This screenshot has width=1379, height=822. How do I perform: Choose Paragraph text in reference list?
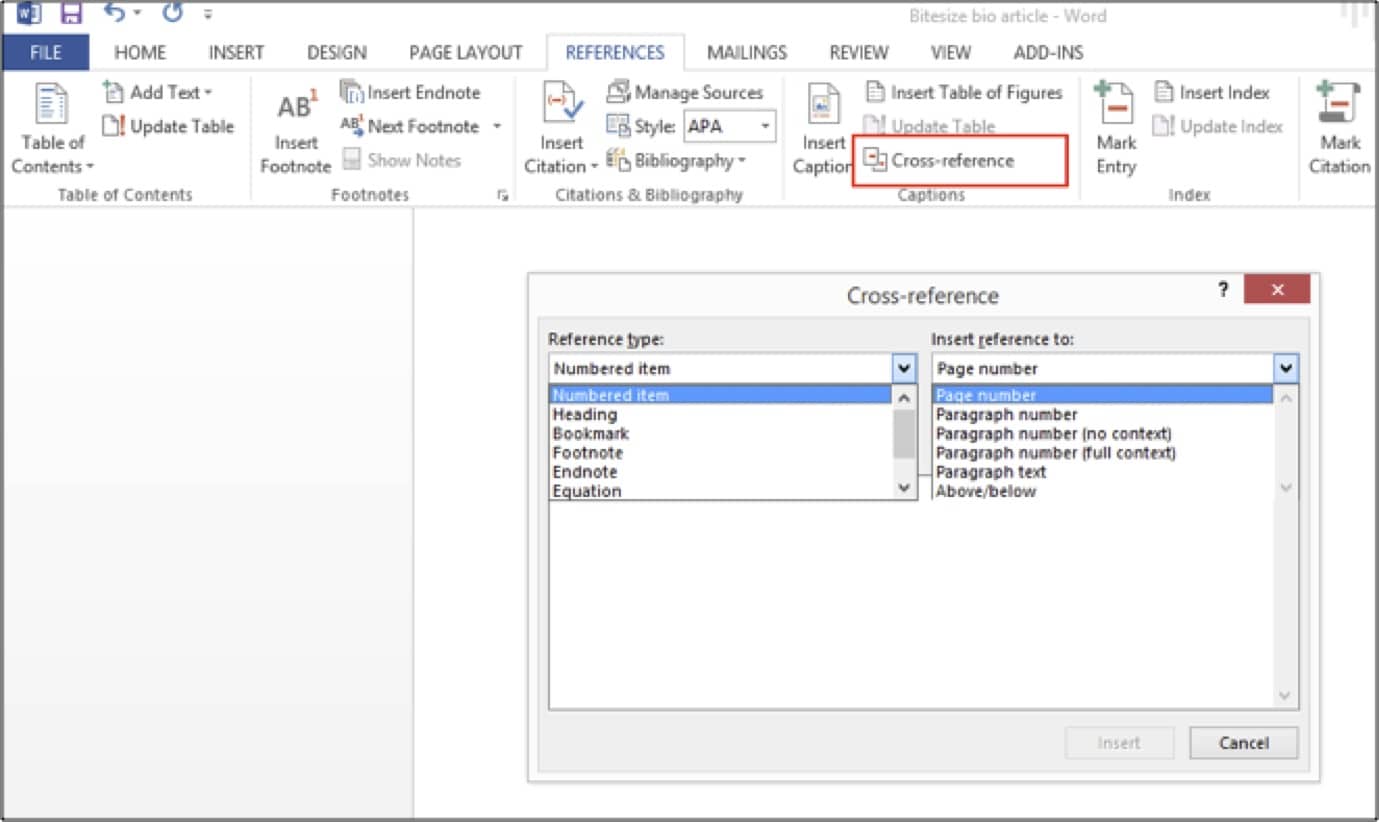click(x=991, y=472)
